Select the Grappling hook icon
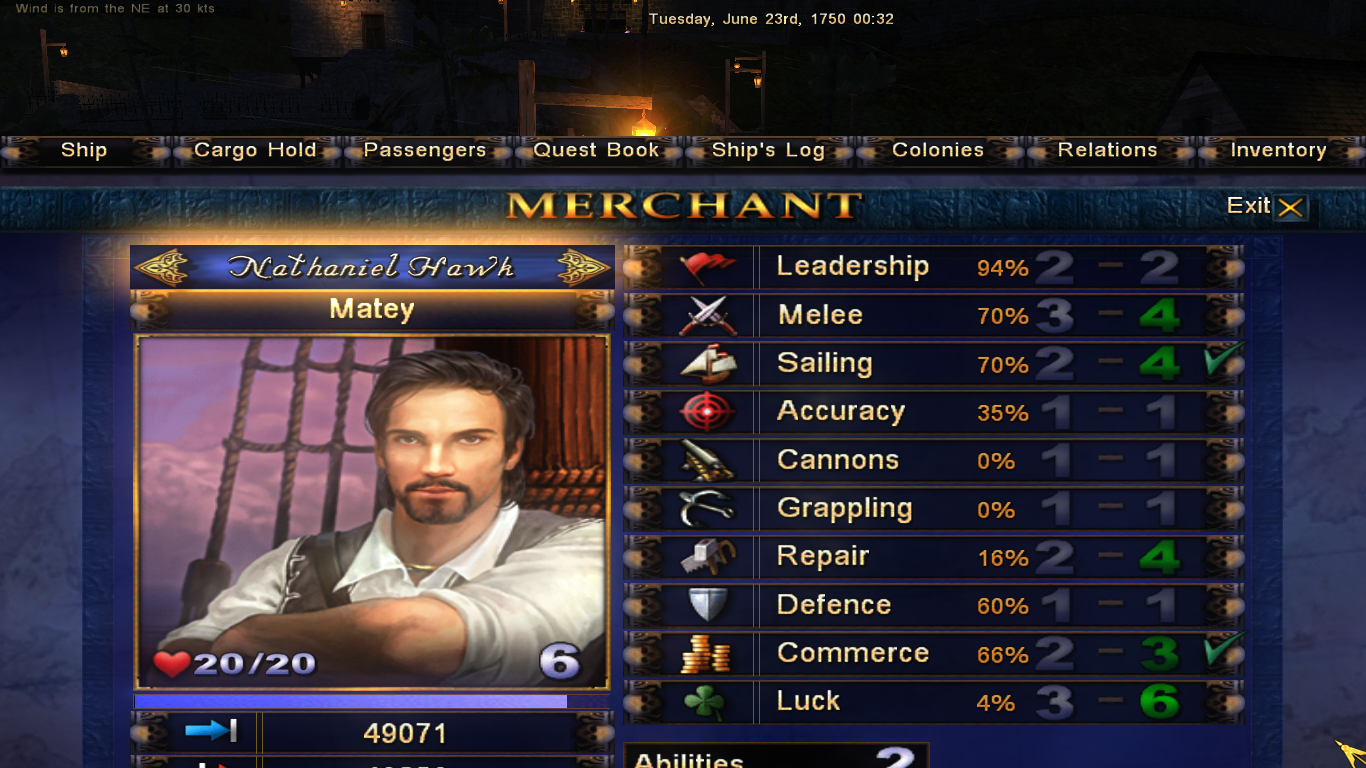1366x768 pixels. click(707, 509)
